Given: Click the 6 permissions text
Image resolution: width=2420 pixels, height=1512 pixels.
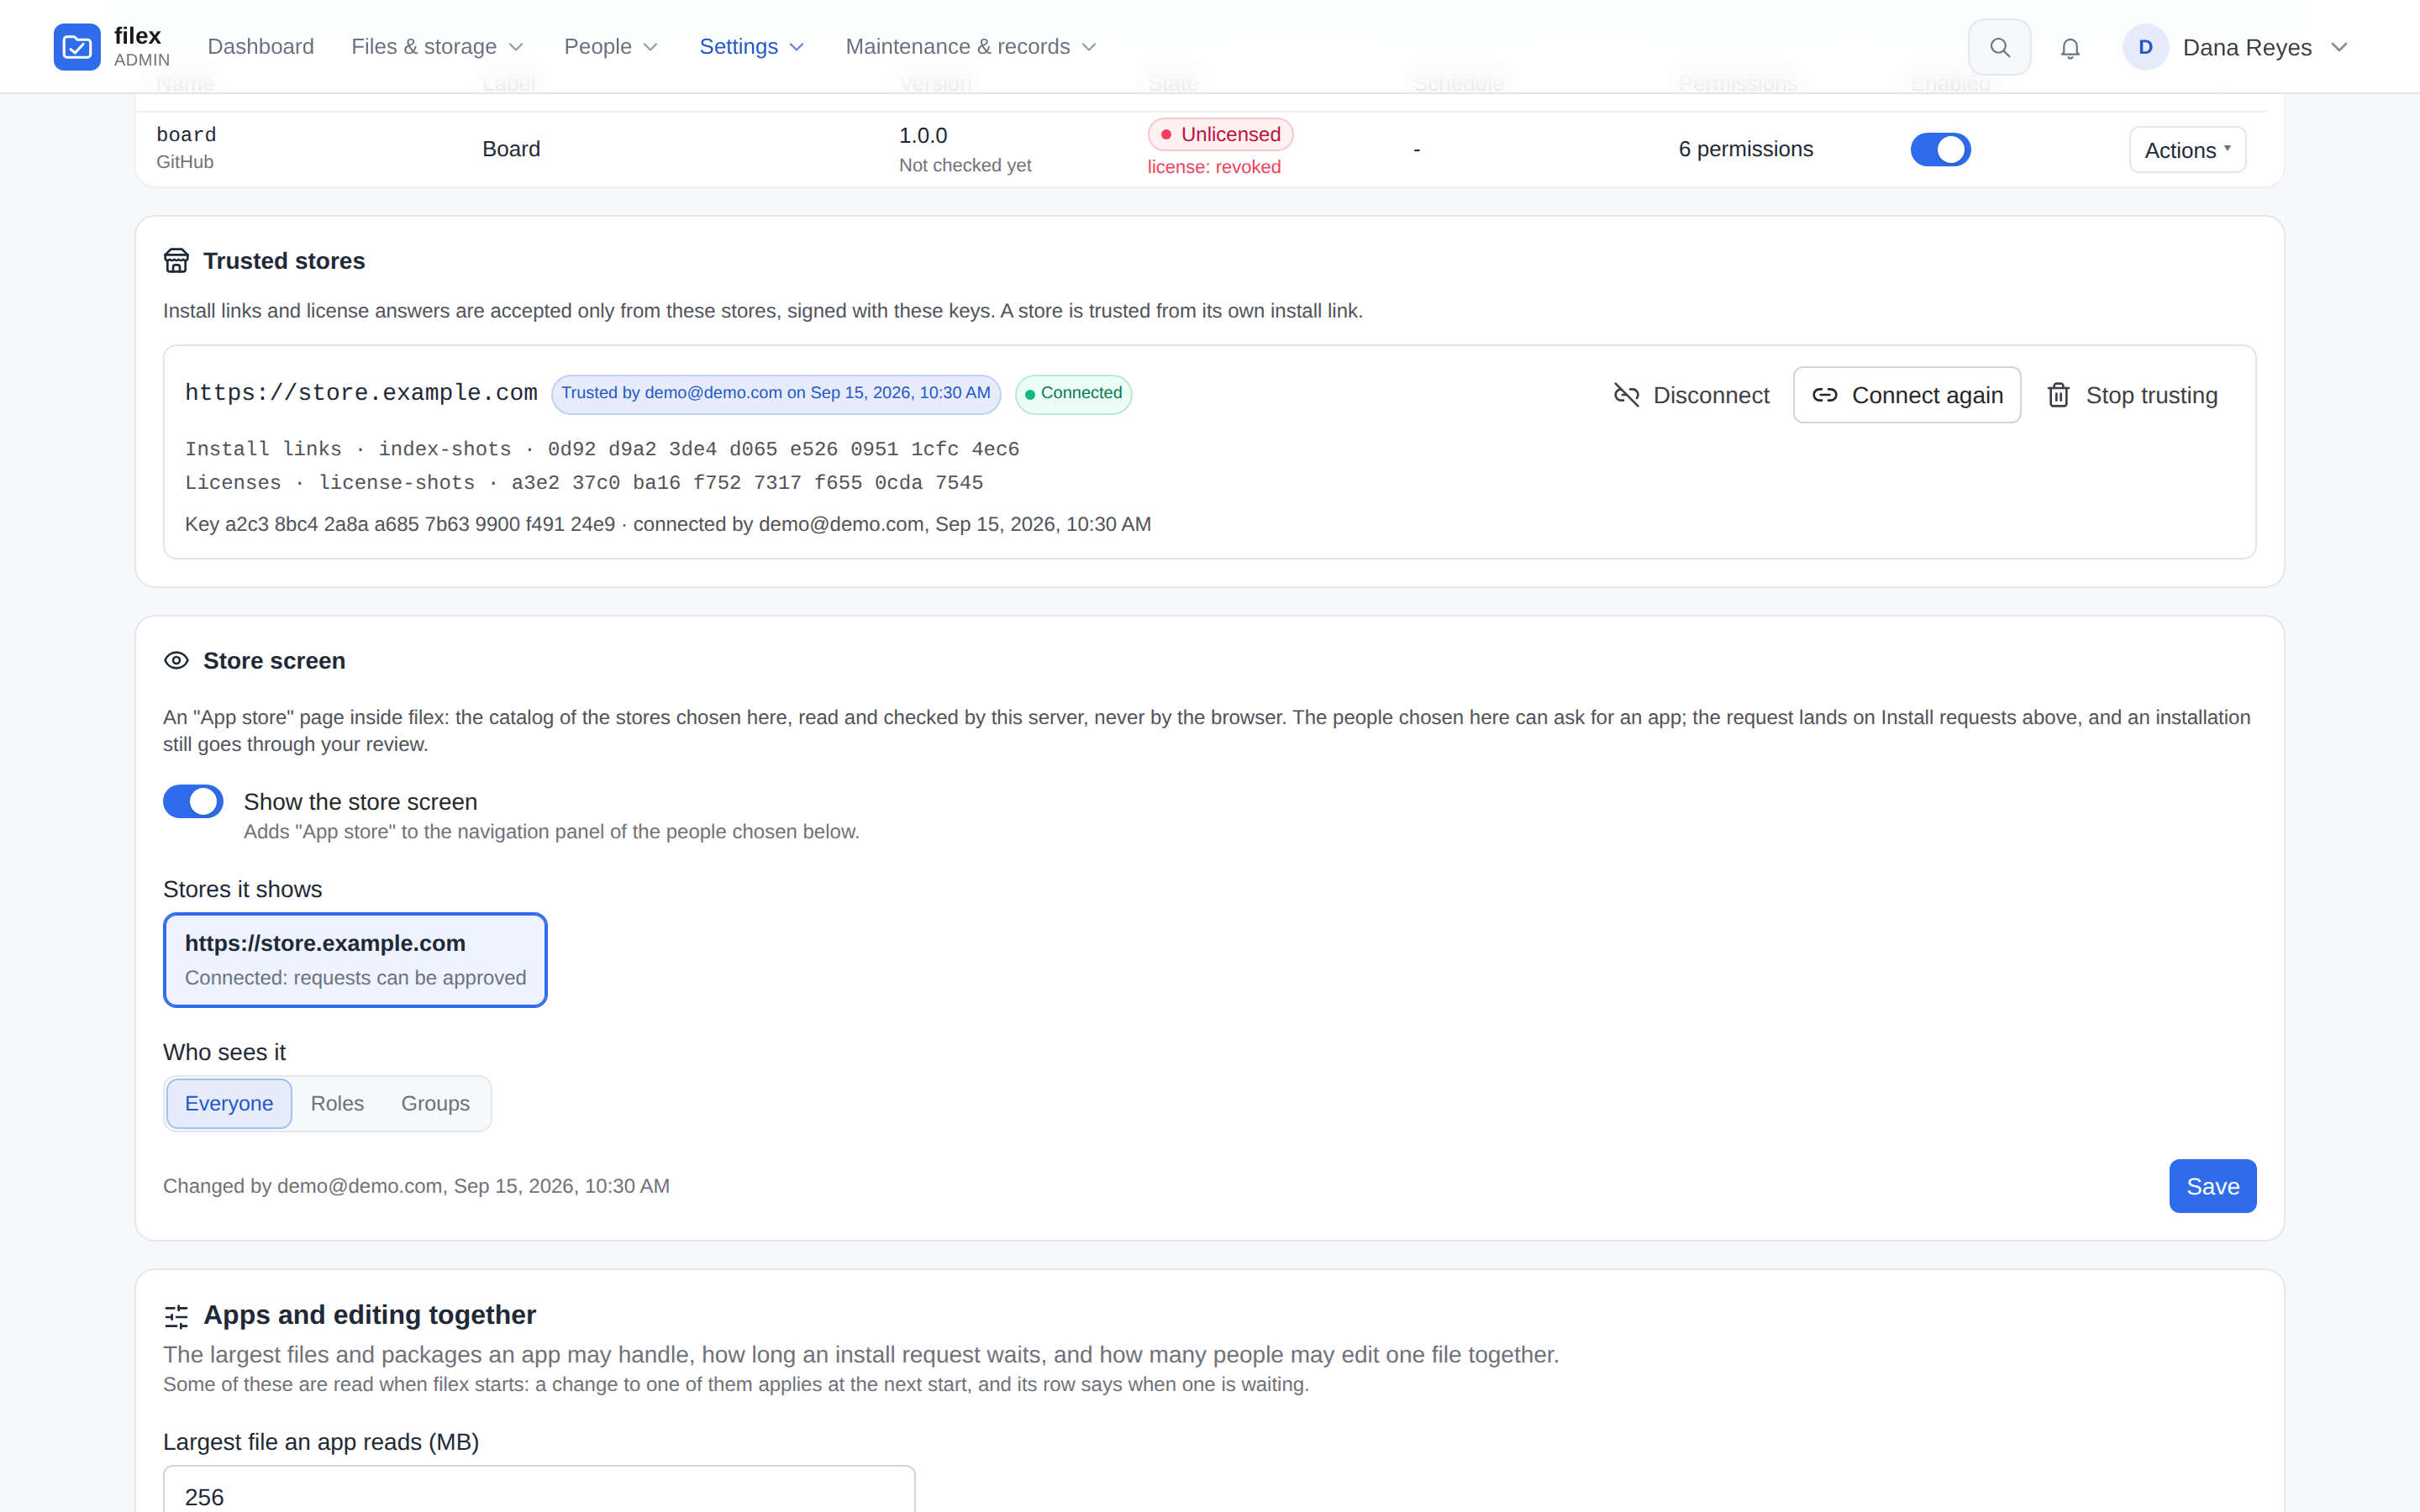Looking at the screenshot, I should click(1745, 150).
